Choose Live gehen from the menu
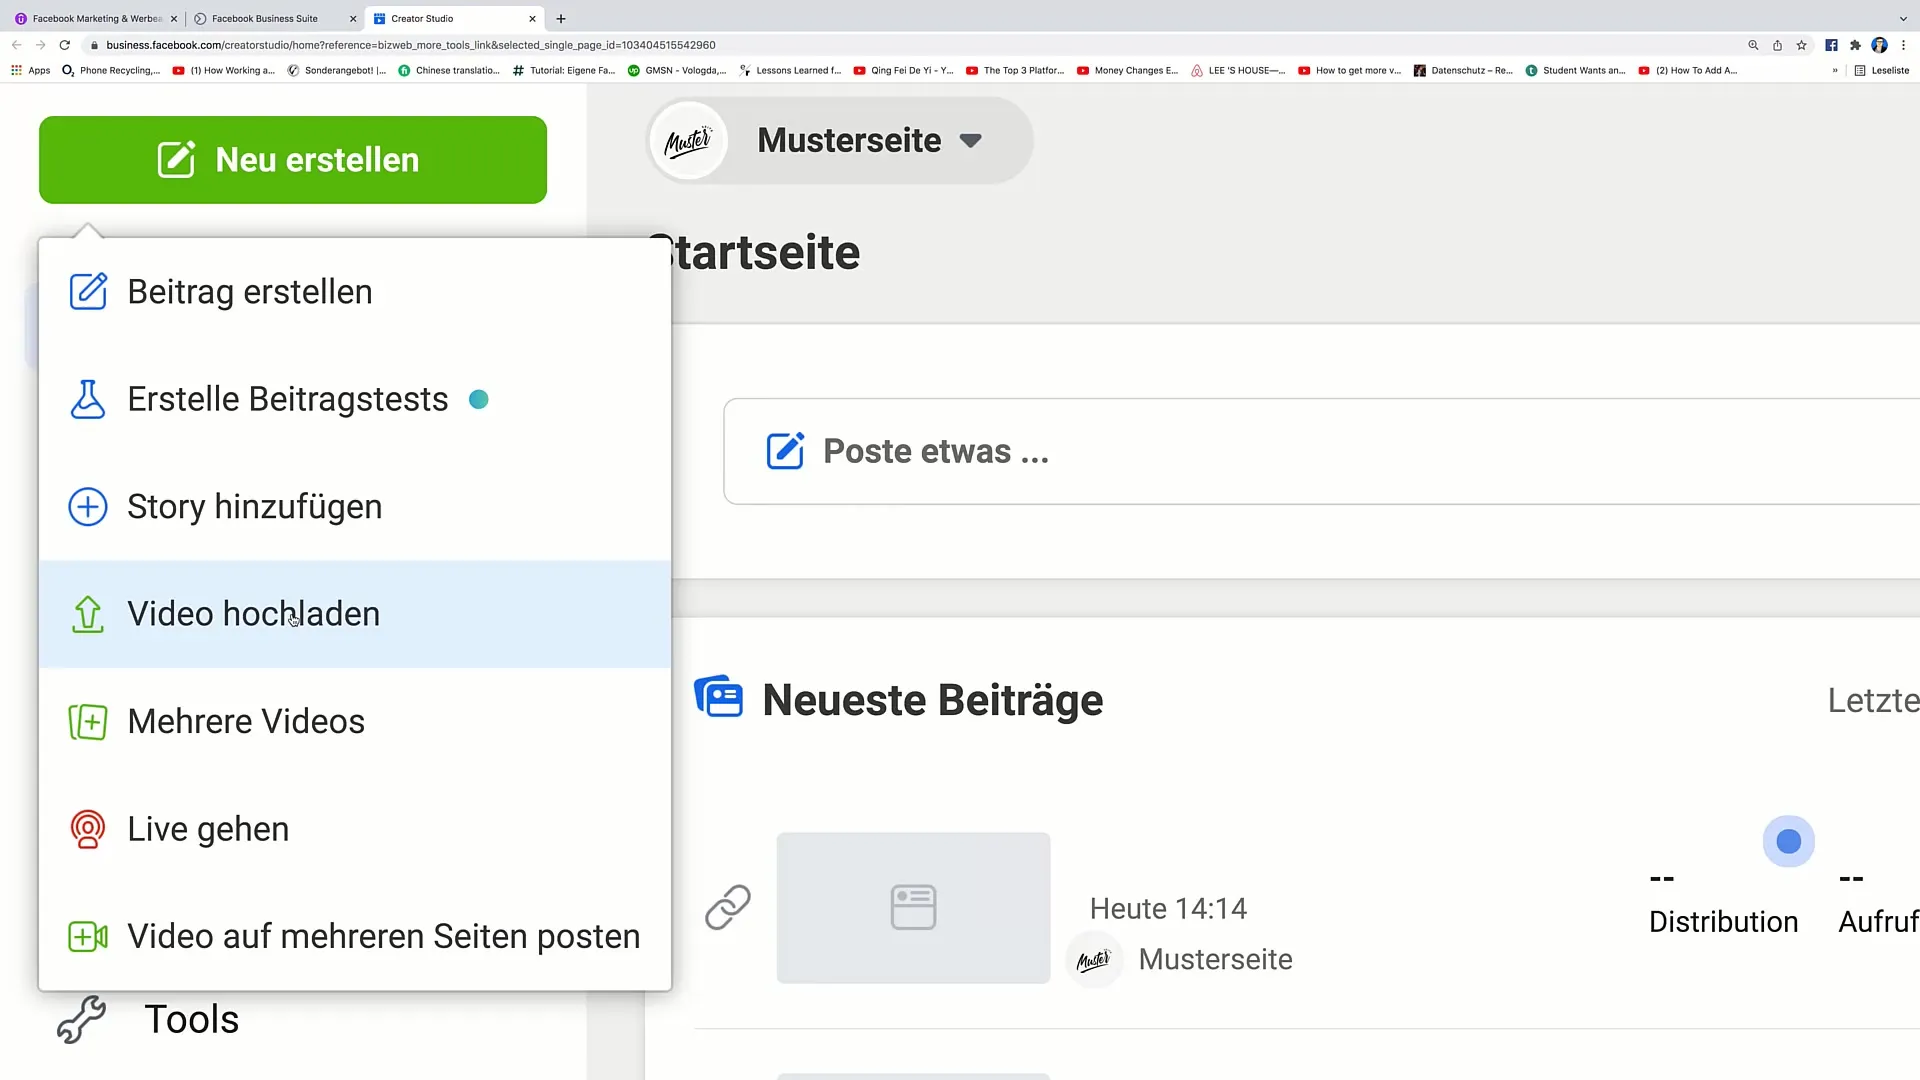Image resolution: width=1920 pixels, height=1080 pixels. 354,829
